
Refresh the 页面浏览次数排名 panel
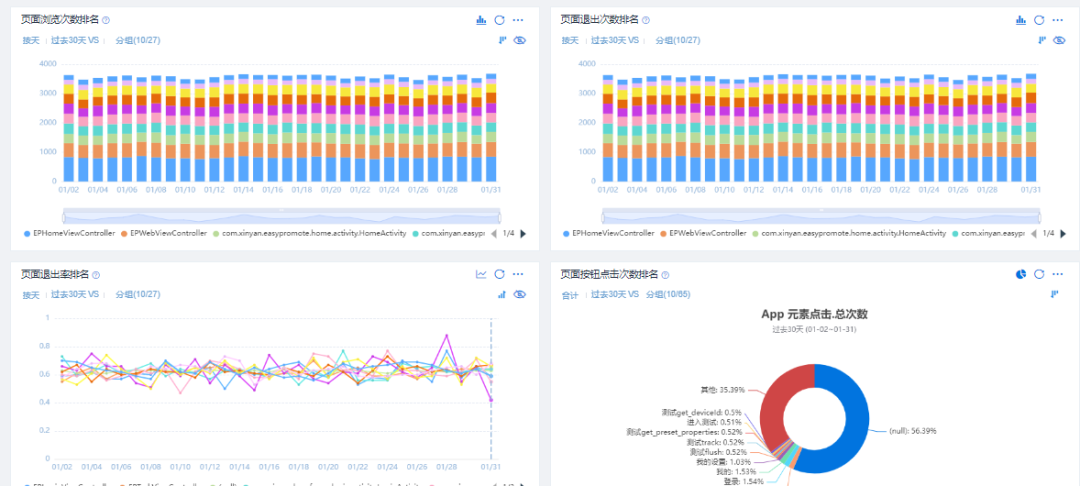(x=499, y=20)
